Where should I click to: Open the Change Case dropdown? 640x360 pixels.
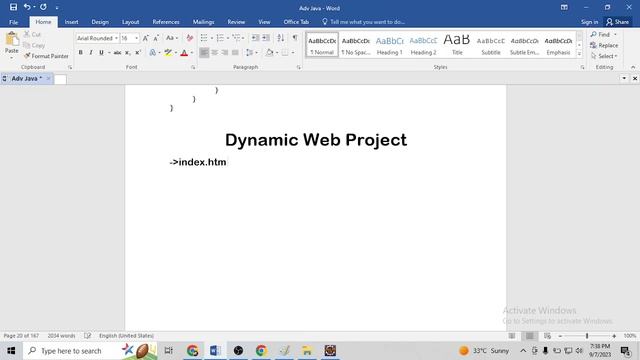pyautogui.click(x=172, y=38)
